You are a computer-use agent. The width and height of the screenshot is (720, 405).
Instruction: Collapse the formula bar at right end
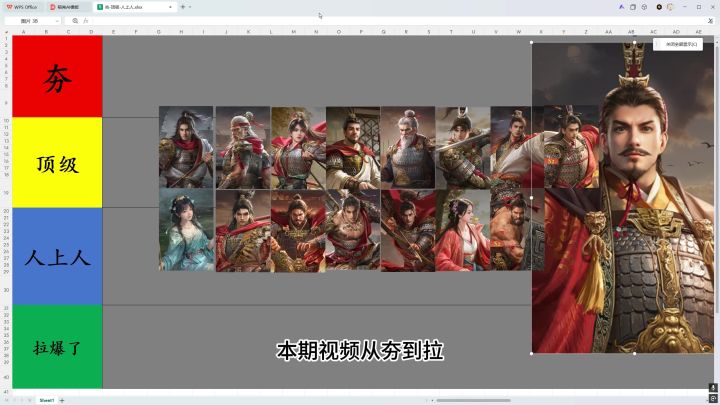pyautogui.click(x=711, y=21)
